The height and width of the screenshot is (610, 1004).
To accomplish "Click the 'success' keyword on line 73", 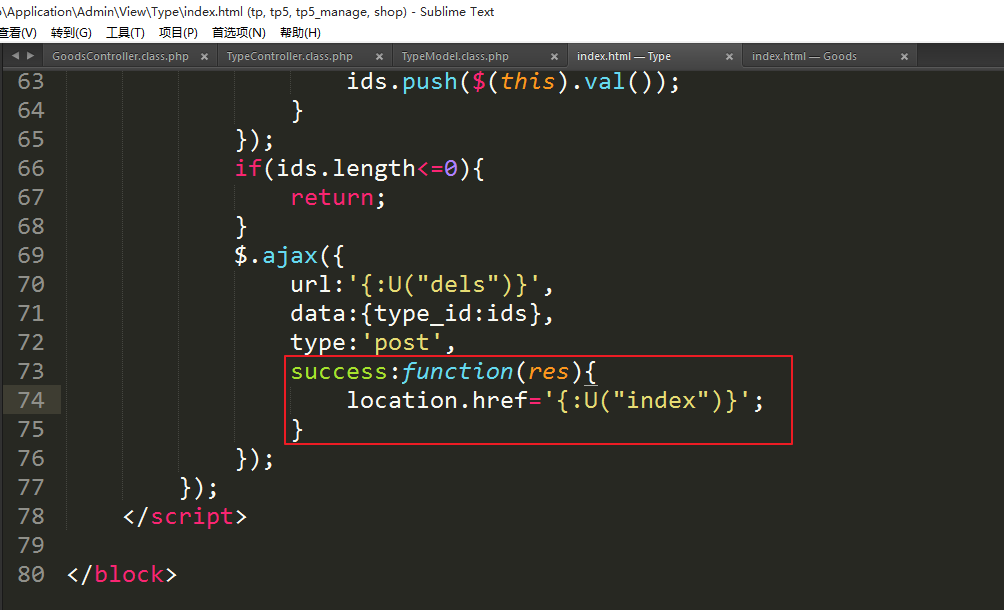I will point(339,371).
